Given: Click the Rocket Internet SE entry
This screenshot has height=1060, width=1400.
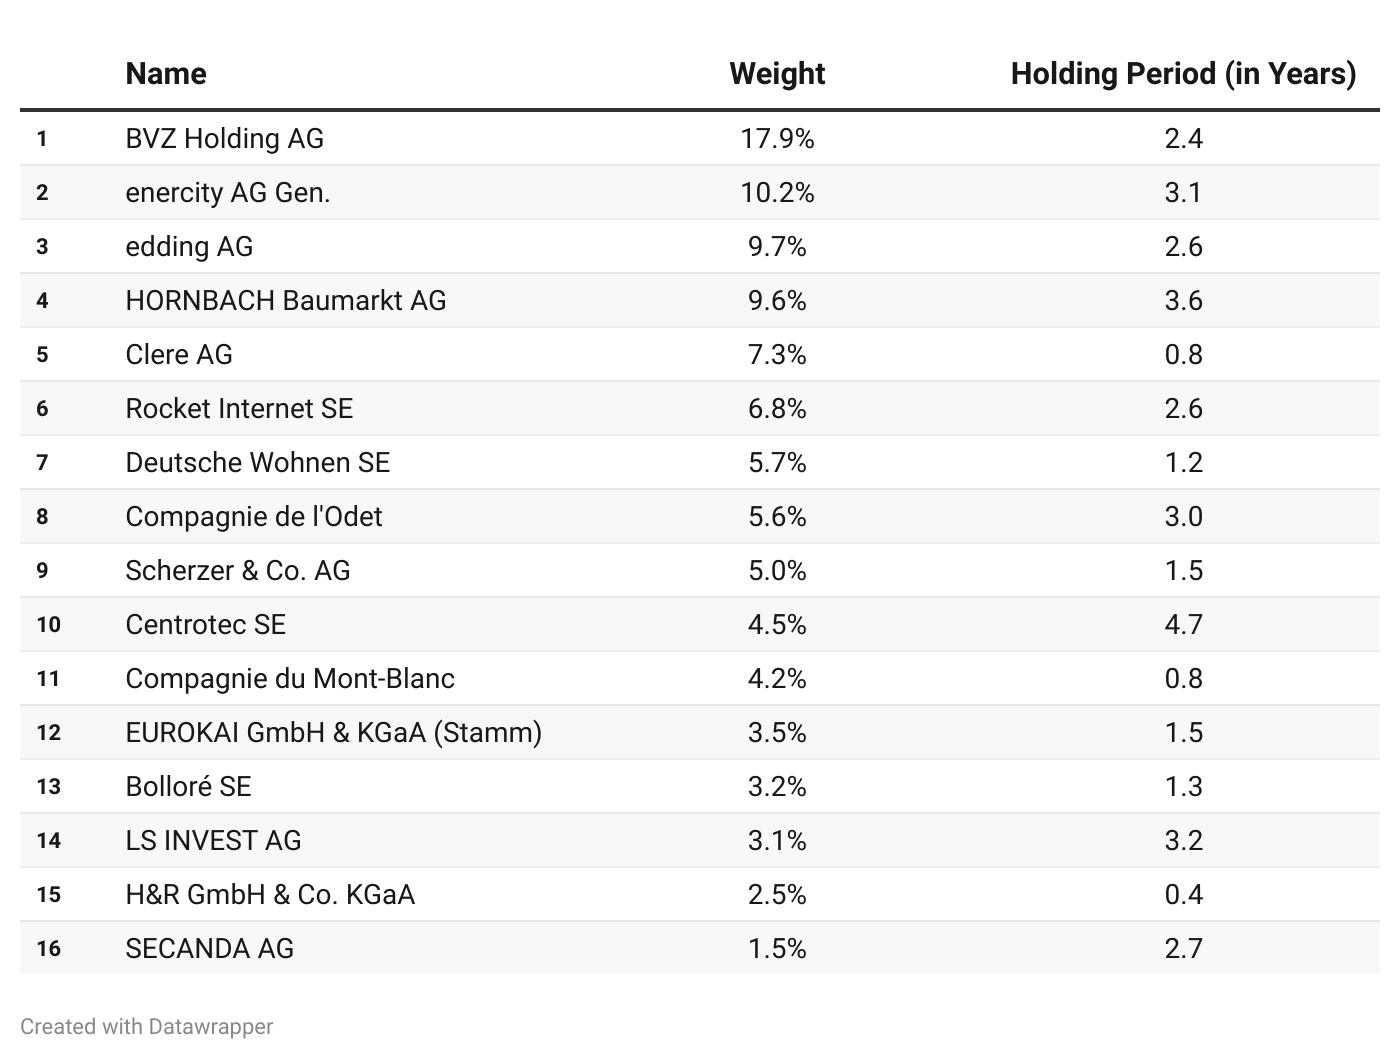Looking at the screenshot, I should pyautogui.click(x=239, y=408).
